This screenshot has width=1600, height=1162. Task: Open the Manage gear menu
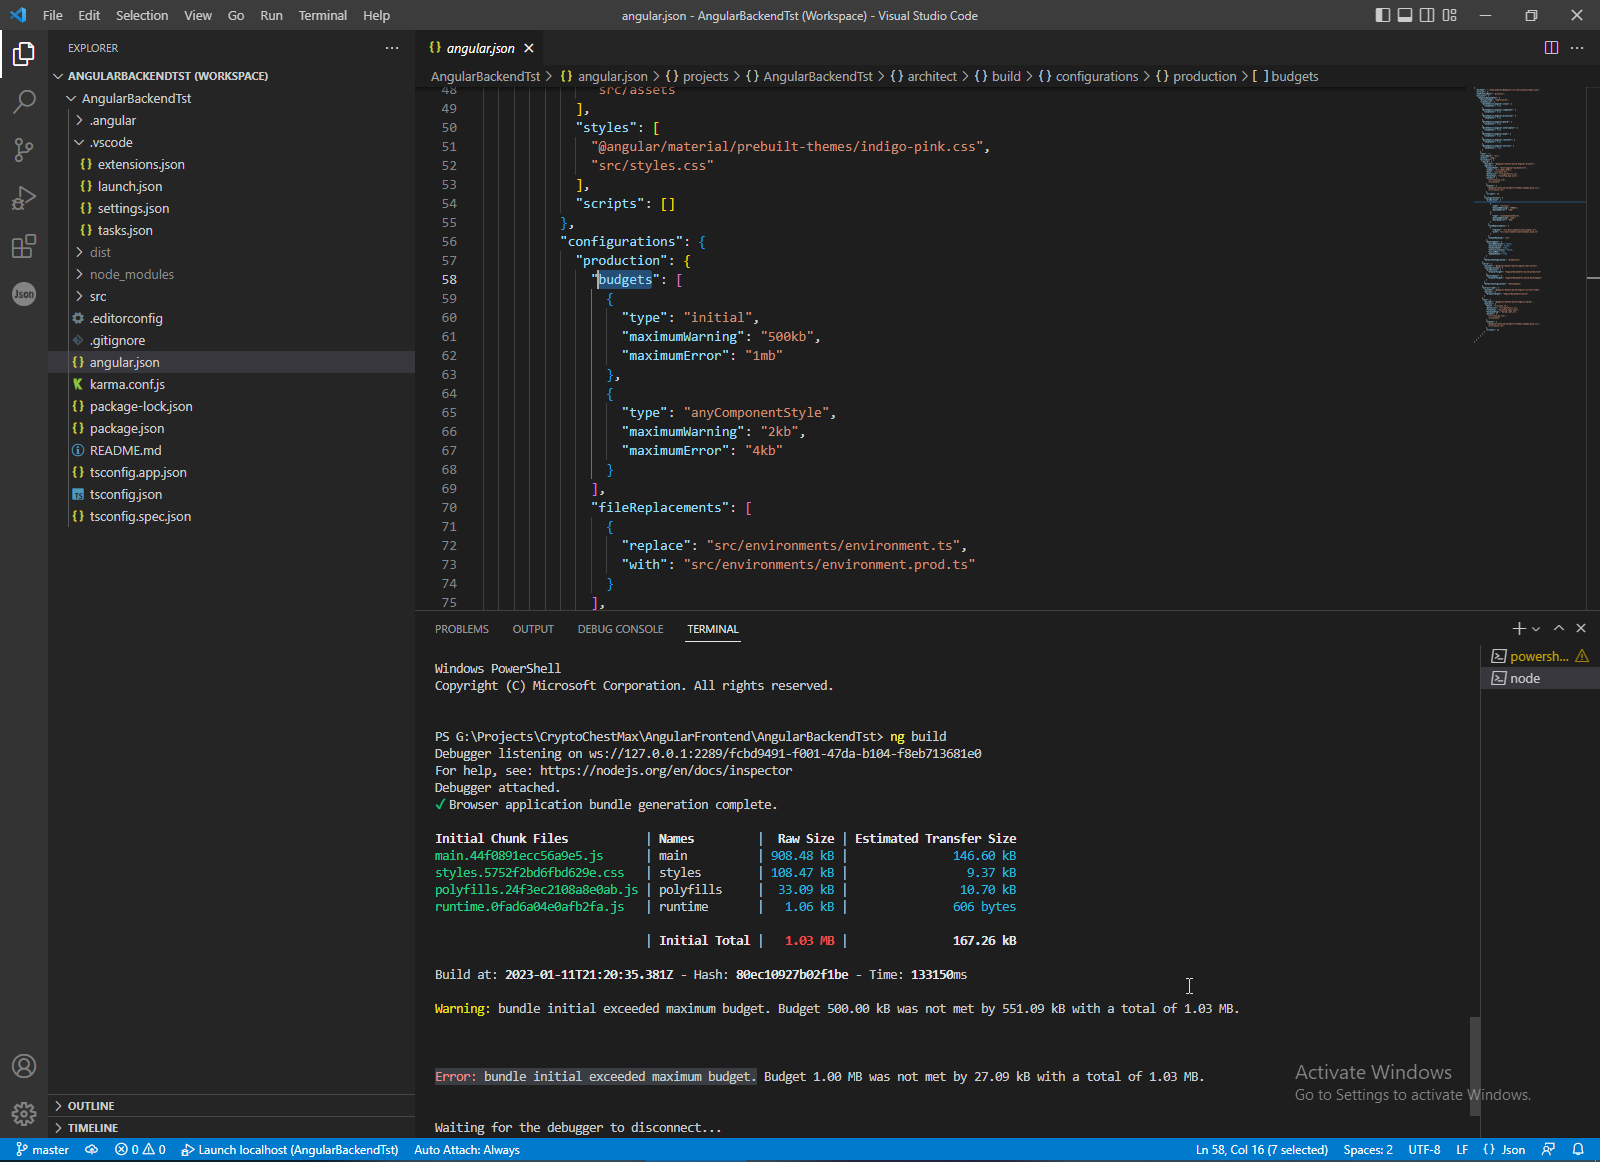tap(24, 1114)
